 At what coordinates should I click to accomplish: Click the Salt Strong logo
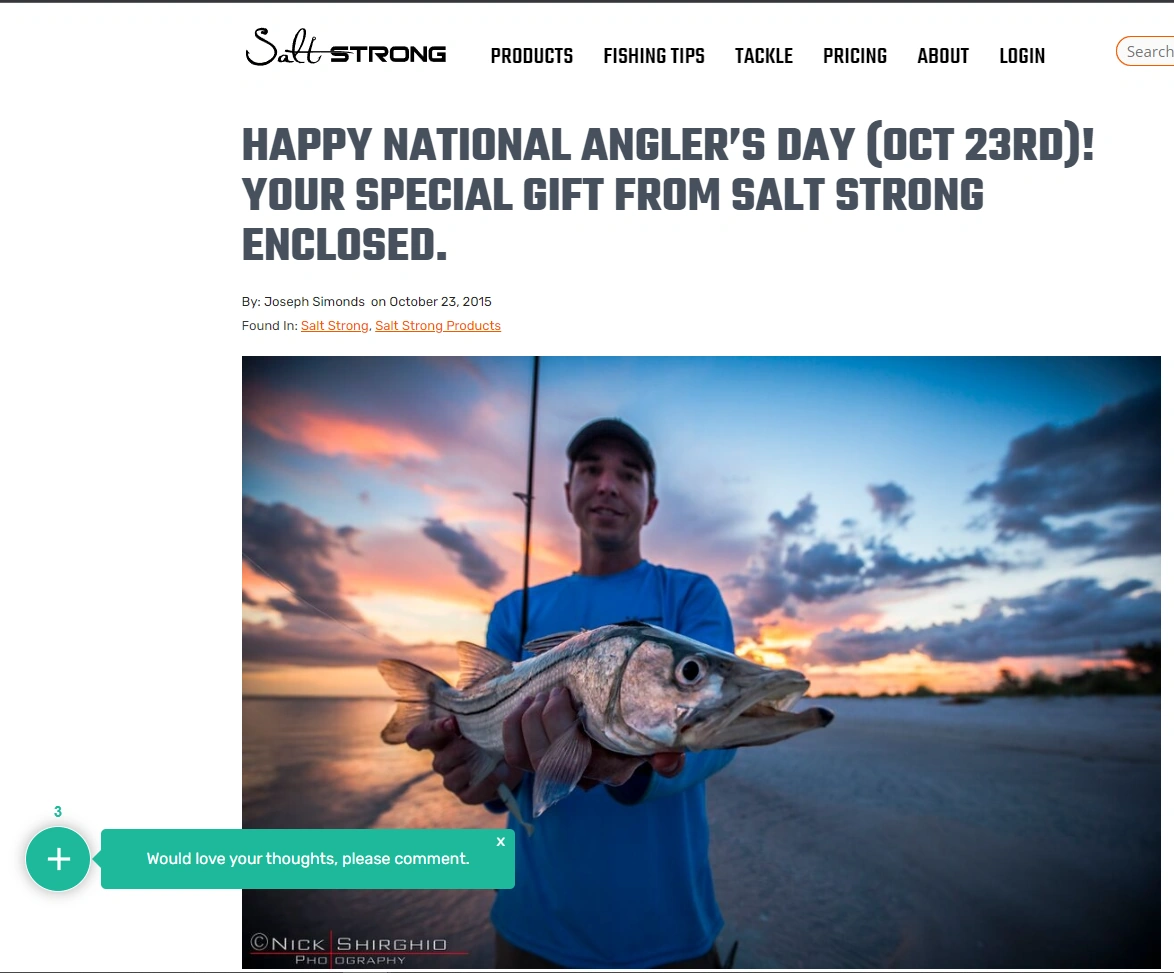(345, 48)
